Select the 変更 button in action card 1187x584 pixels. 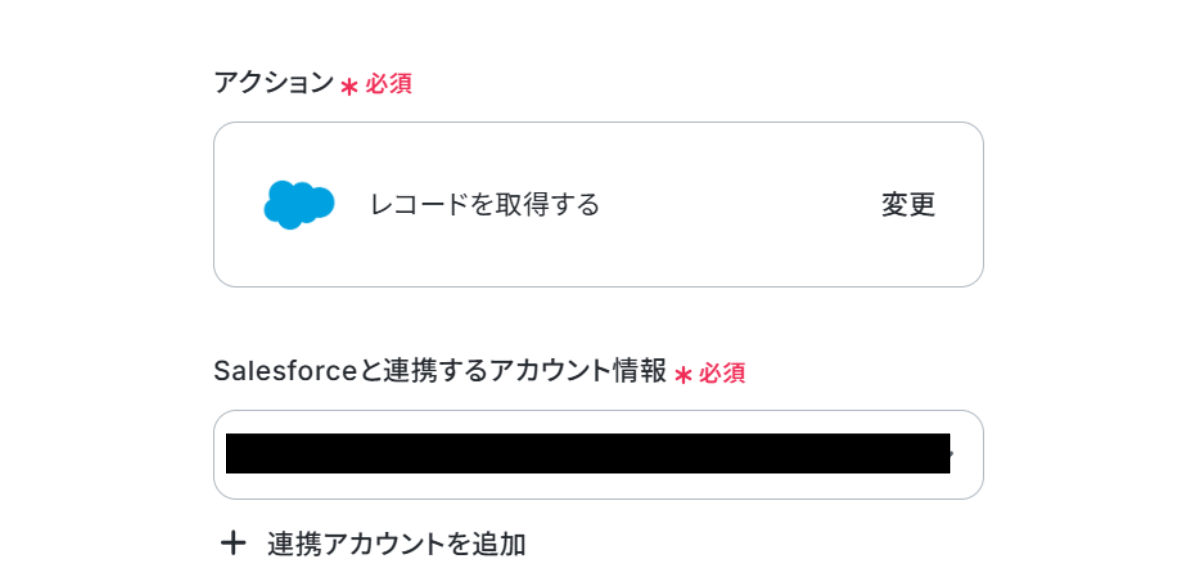[908, 205]
